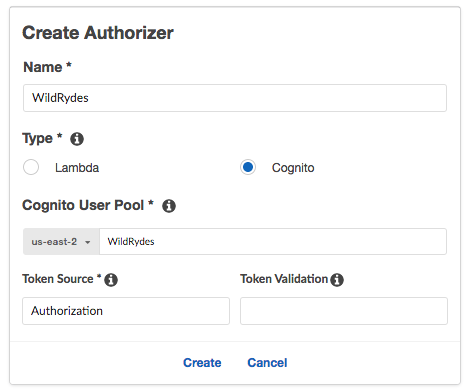Show the Token Source info tooltip icon
The image size is (468, 392).
click(111, 280)
